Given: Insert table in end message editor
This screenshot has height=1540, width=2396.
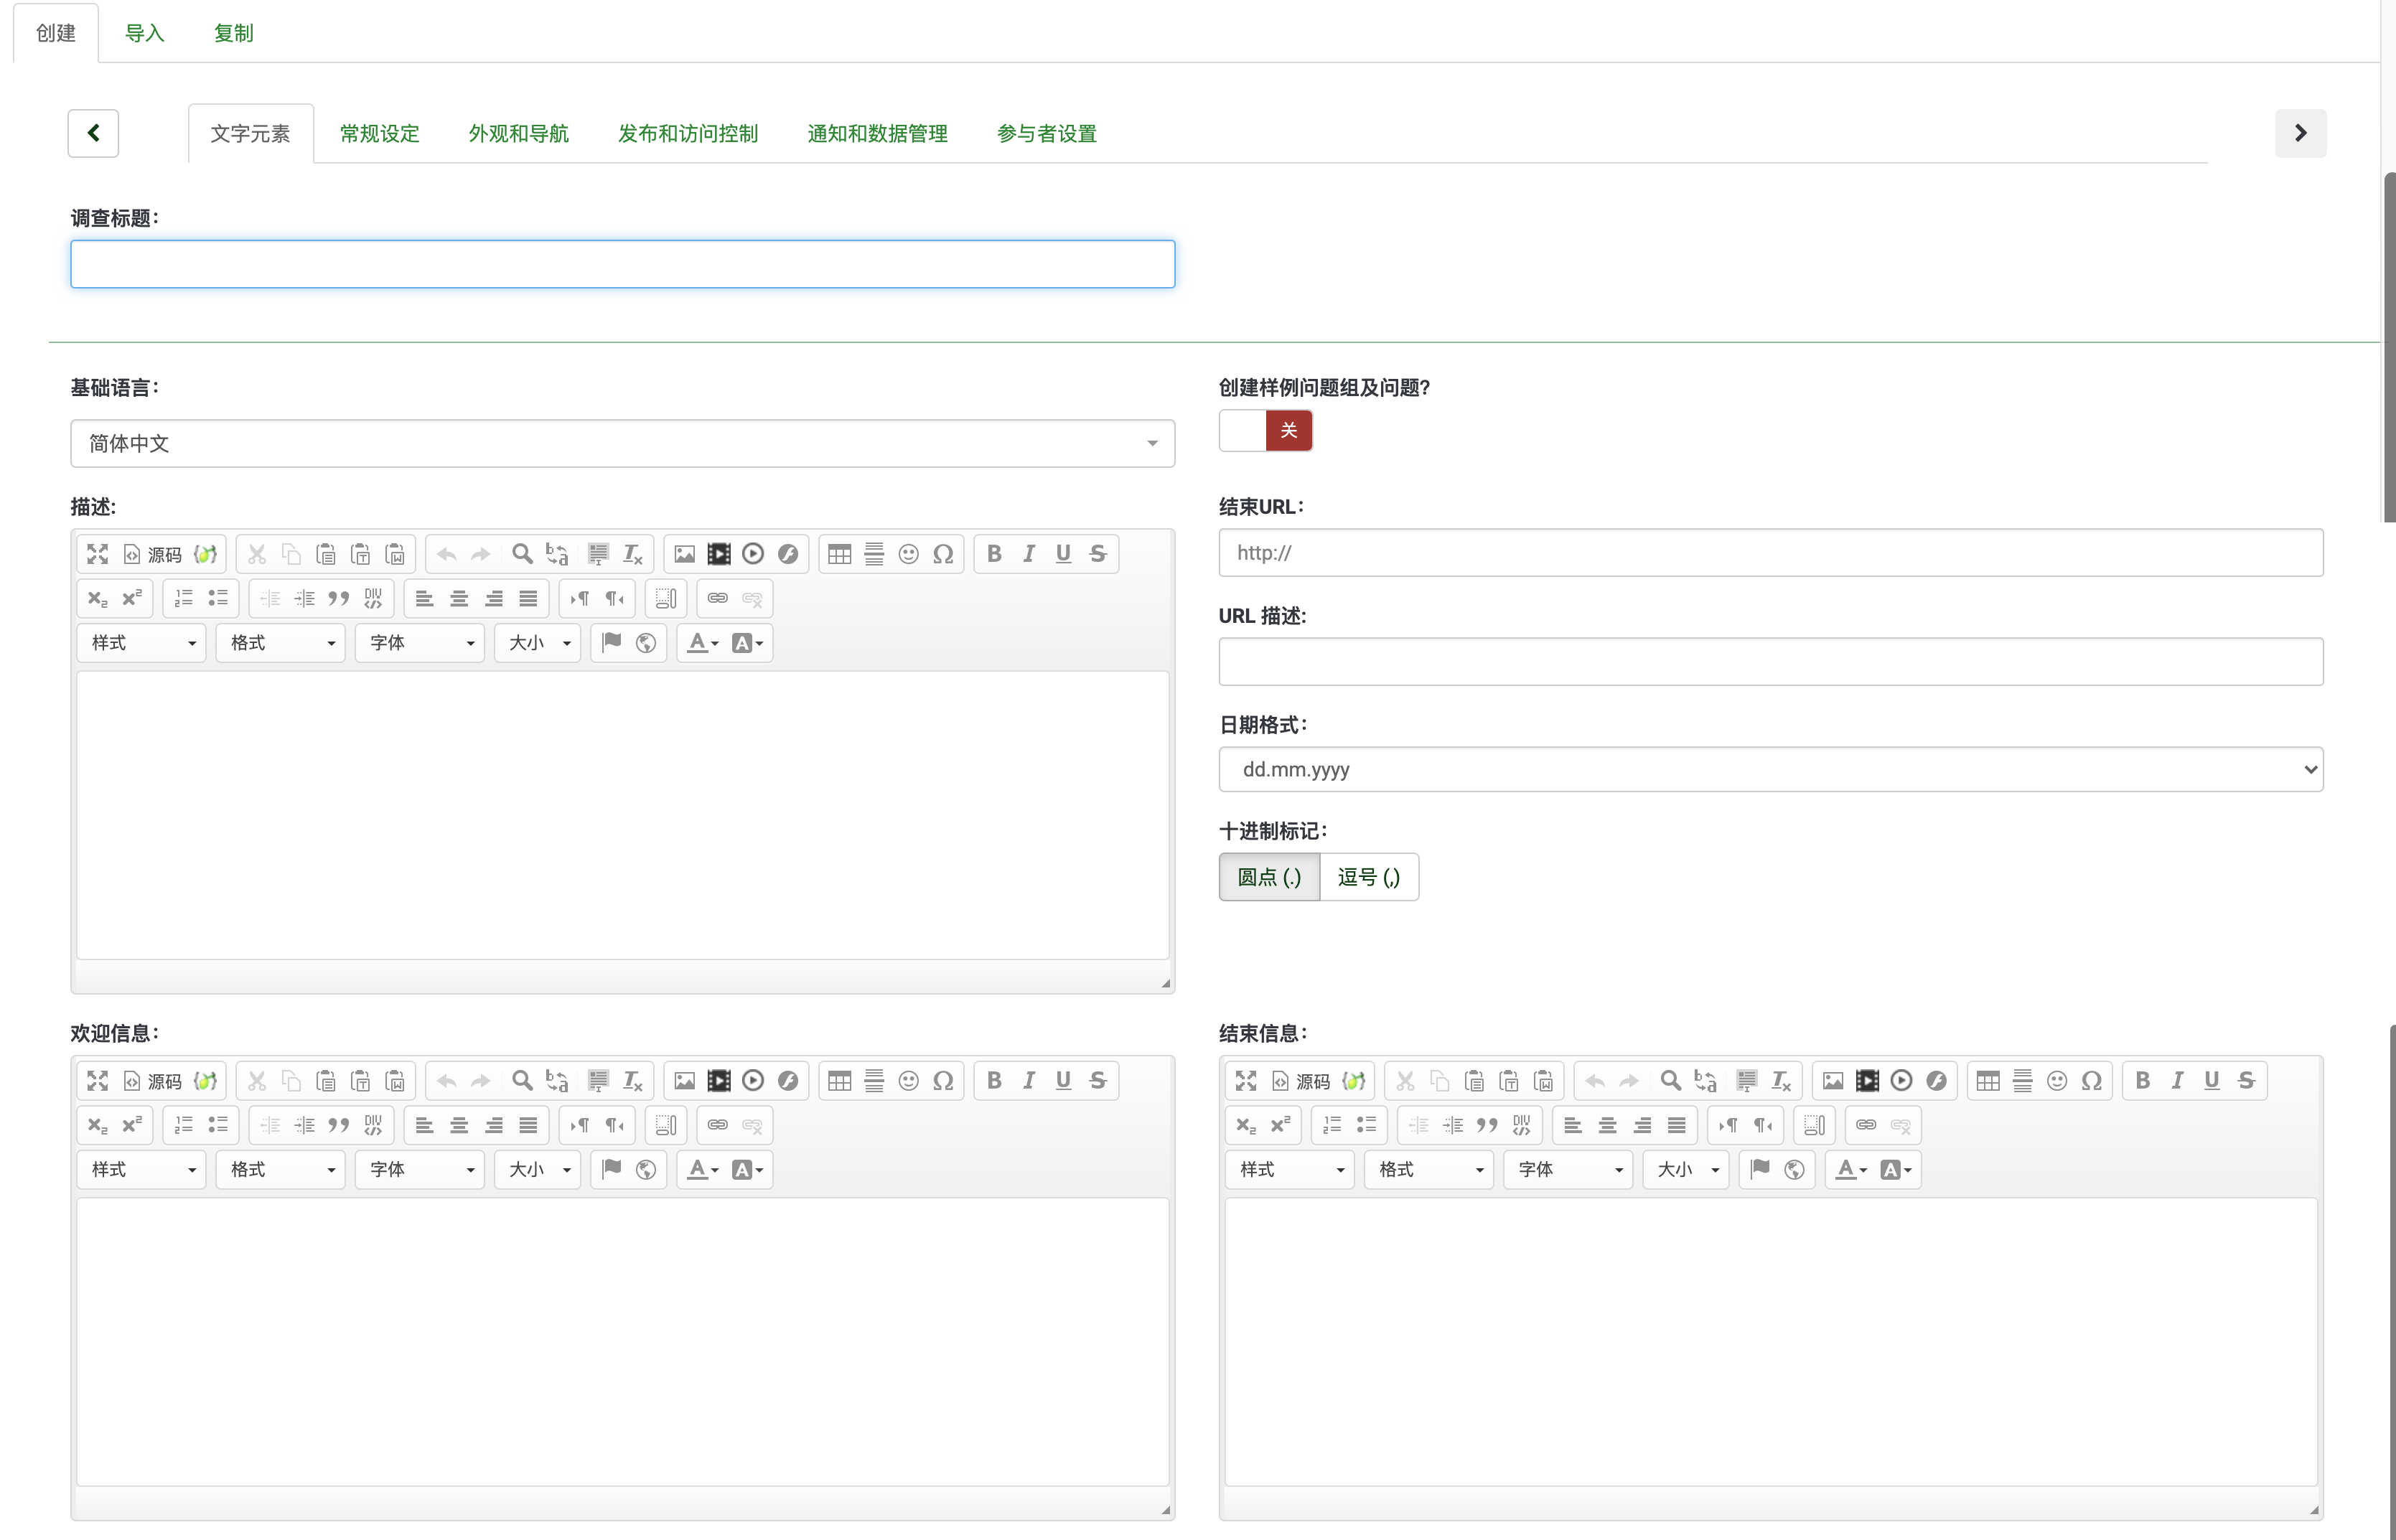Looking at the screenshot, I should (x=1988, y=1081).
